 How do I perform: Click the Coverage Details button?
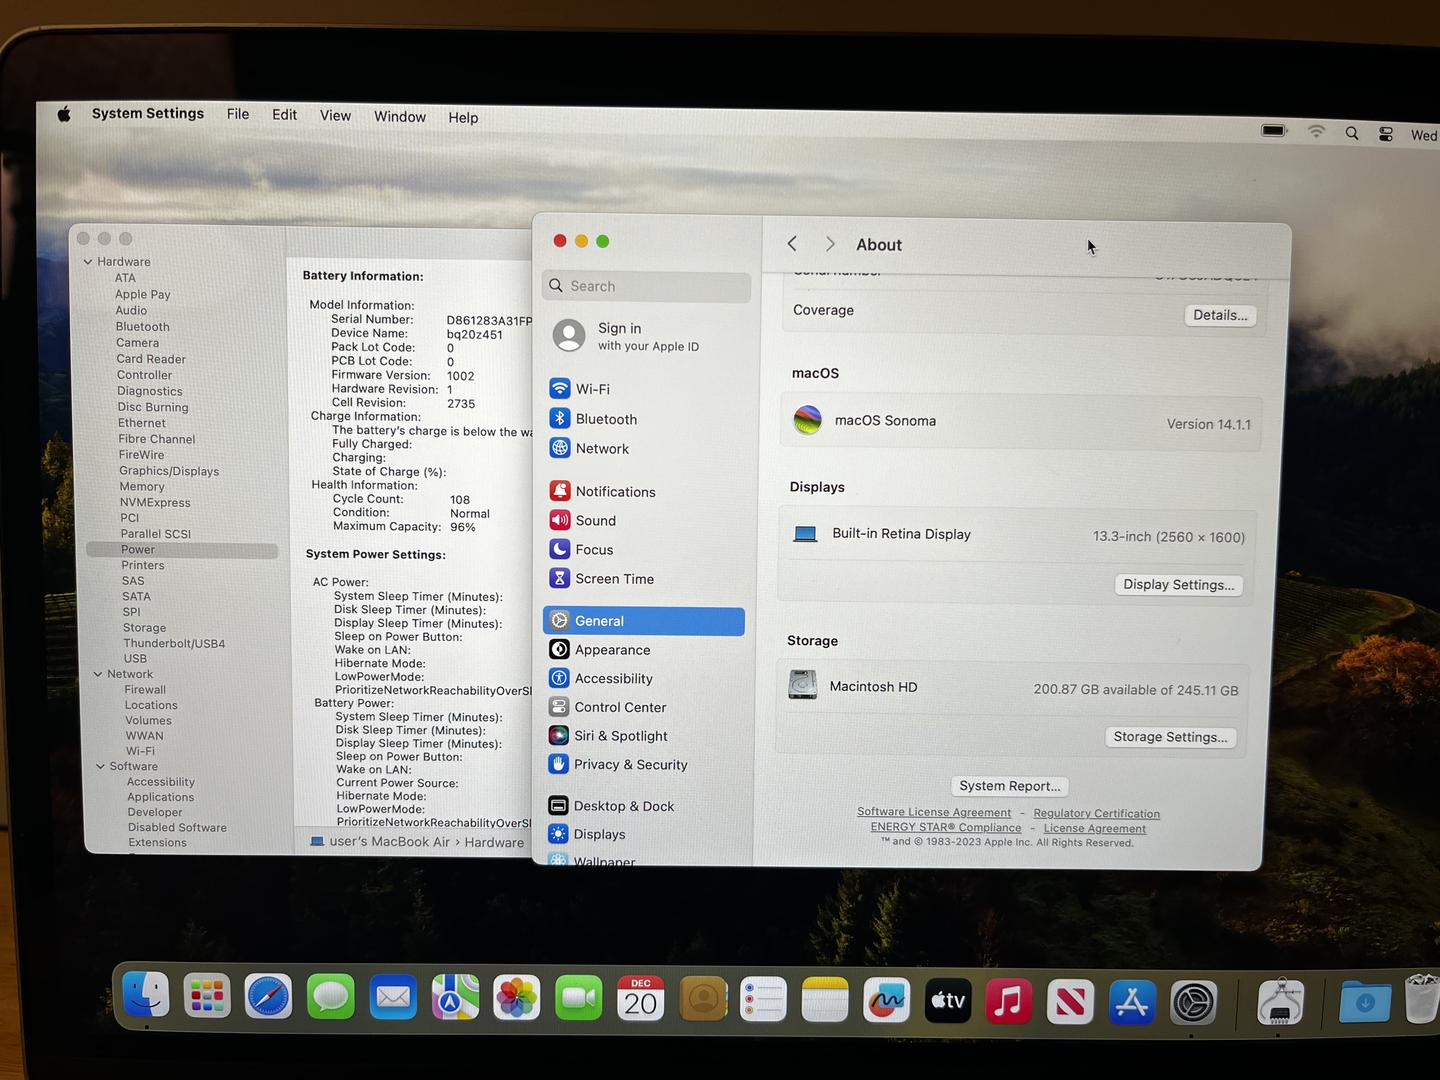click(x=1220, y=315)
